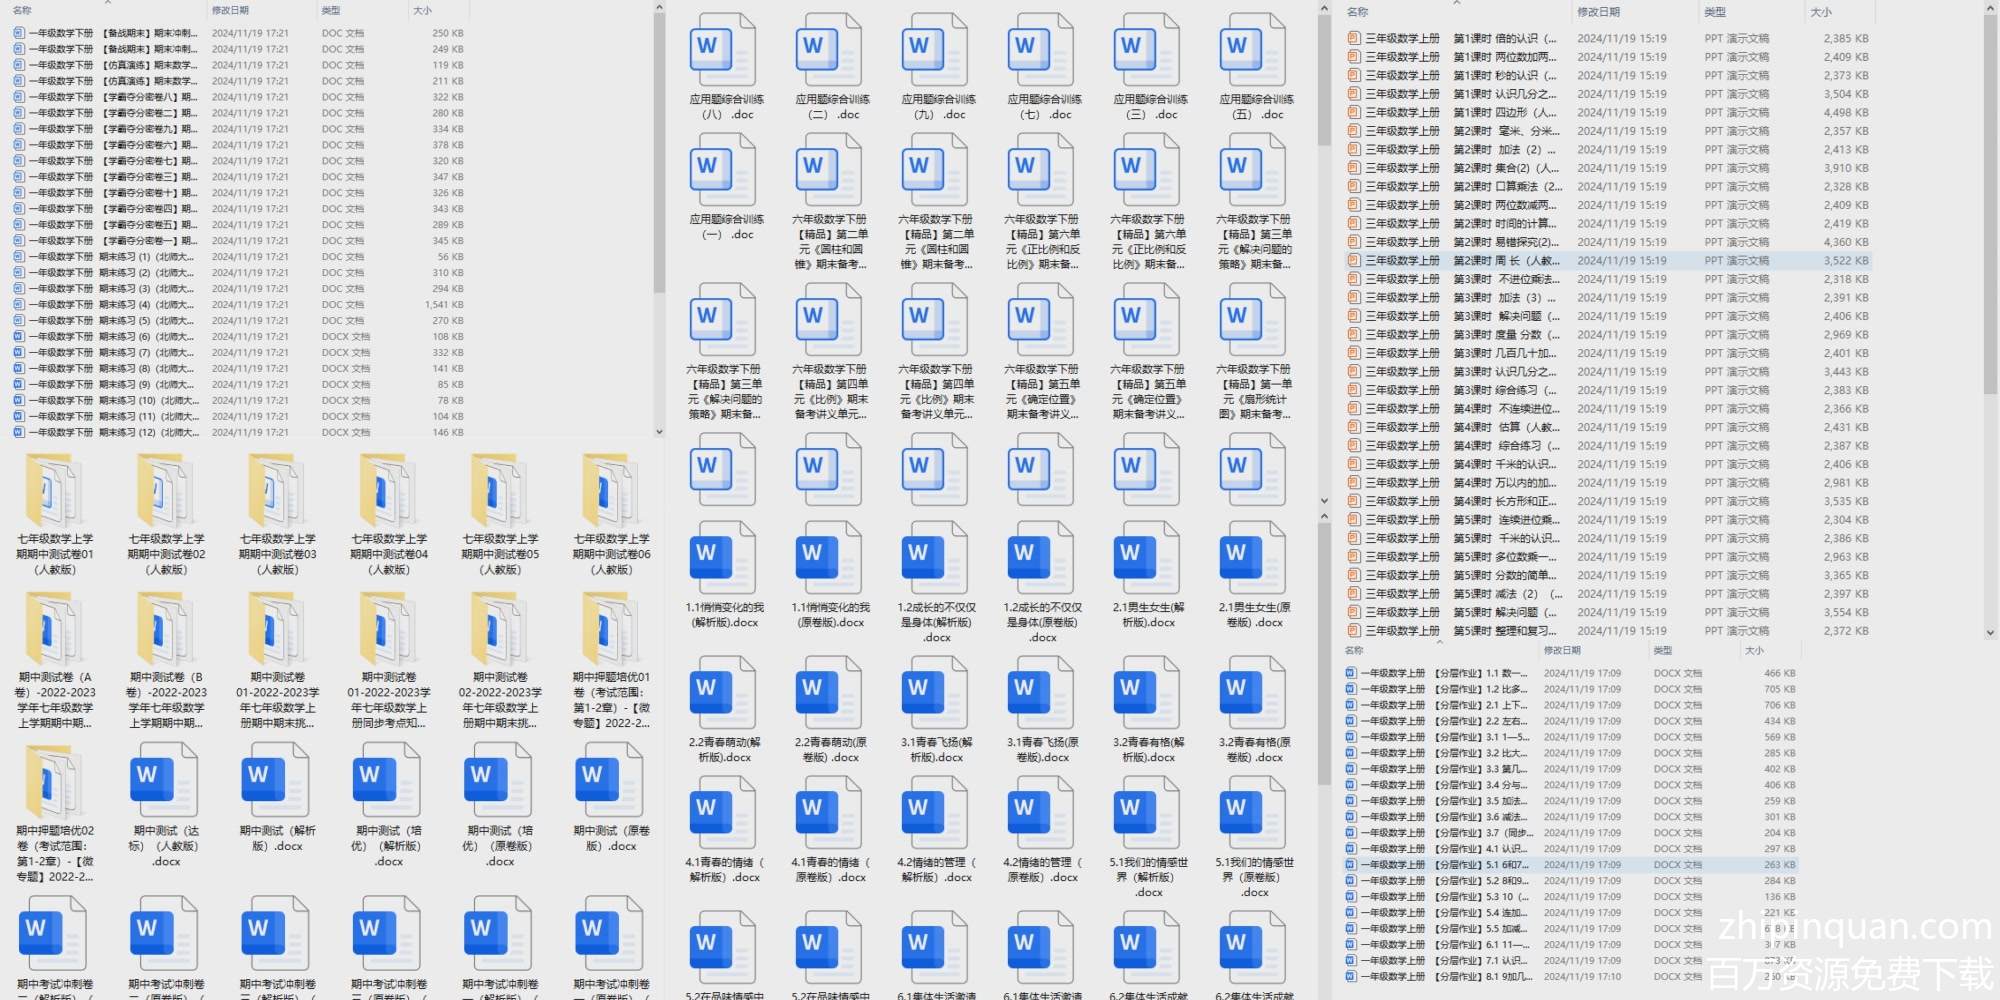
Task: Open folder 七年级数学上学期期中测试卷06
Action: click(611, 490)
